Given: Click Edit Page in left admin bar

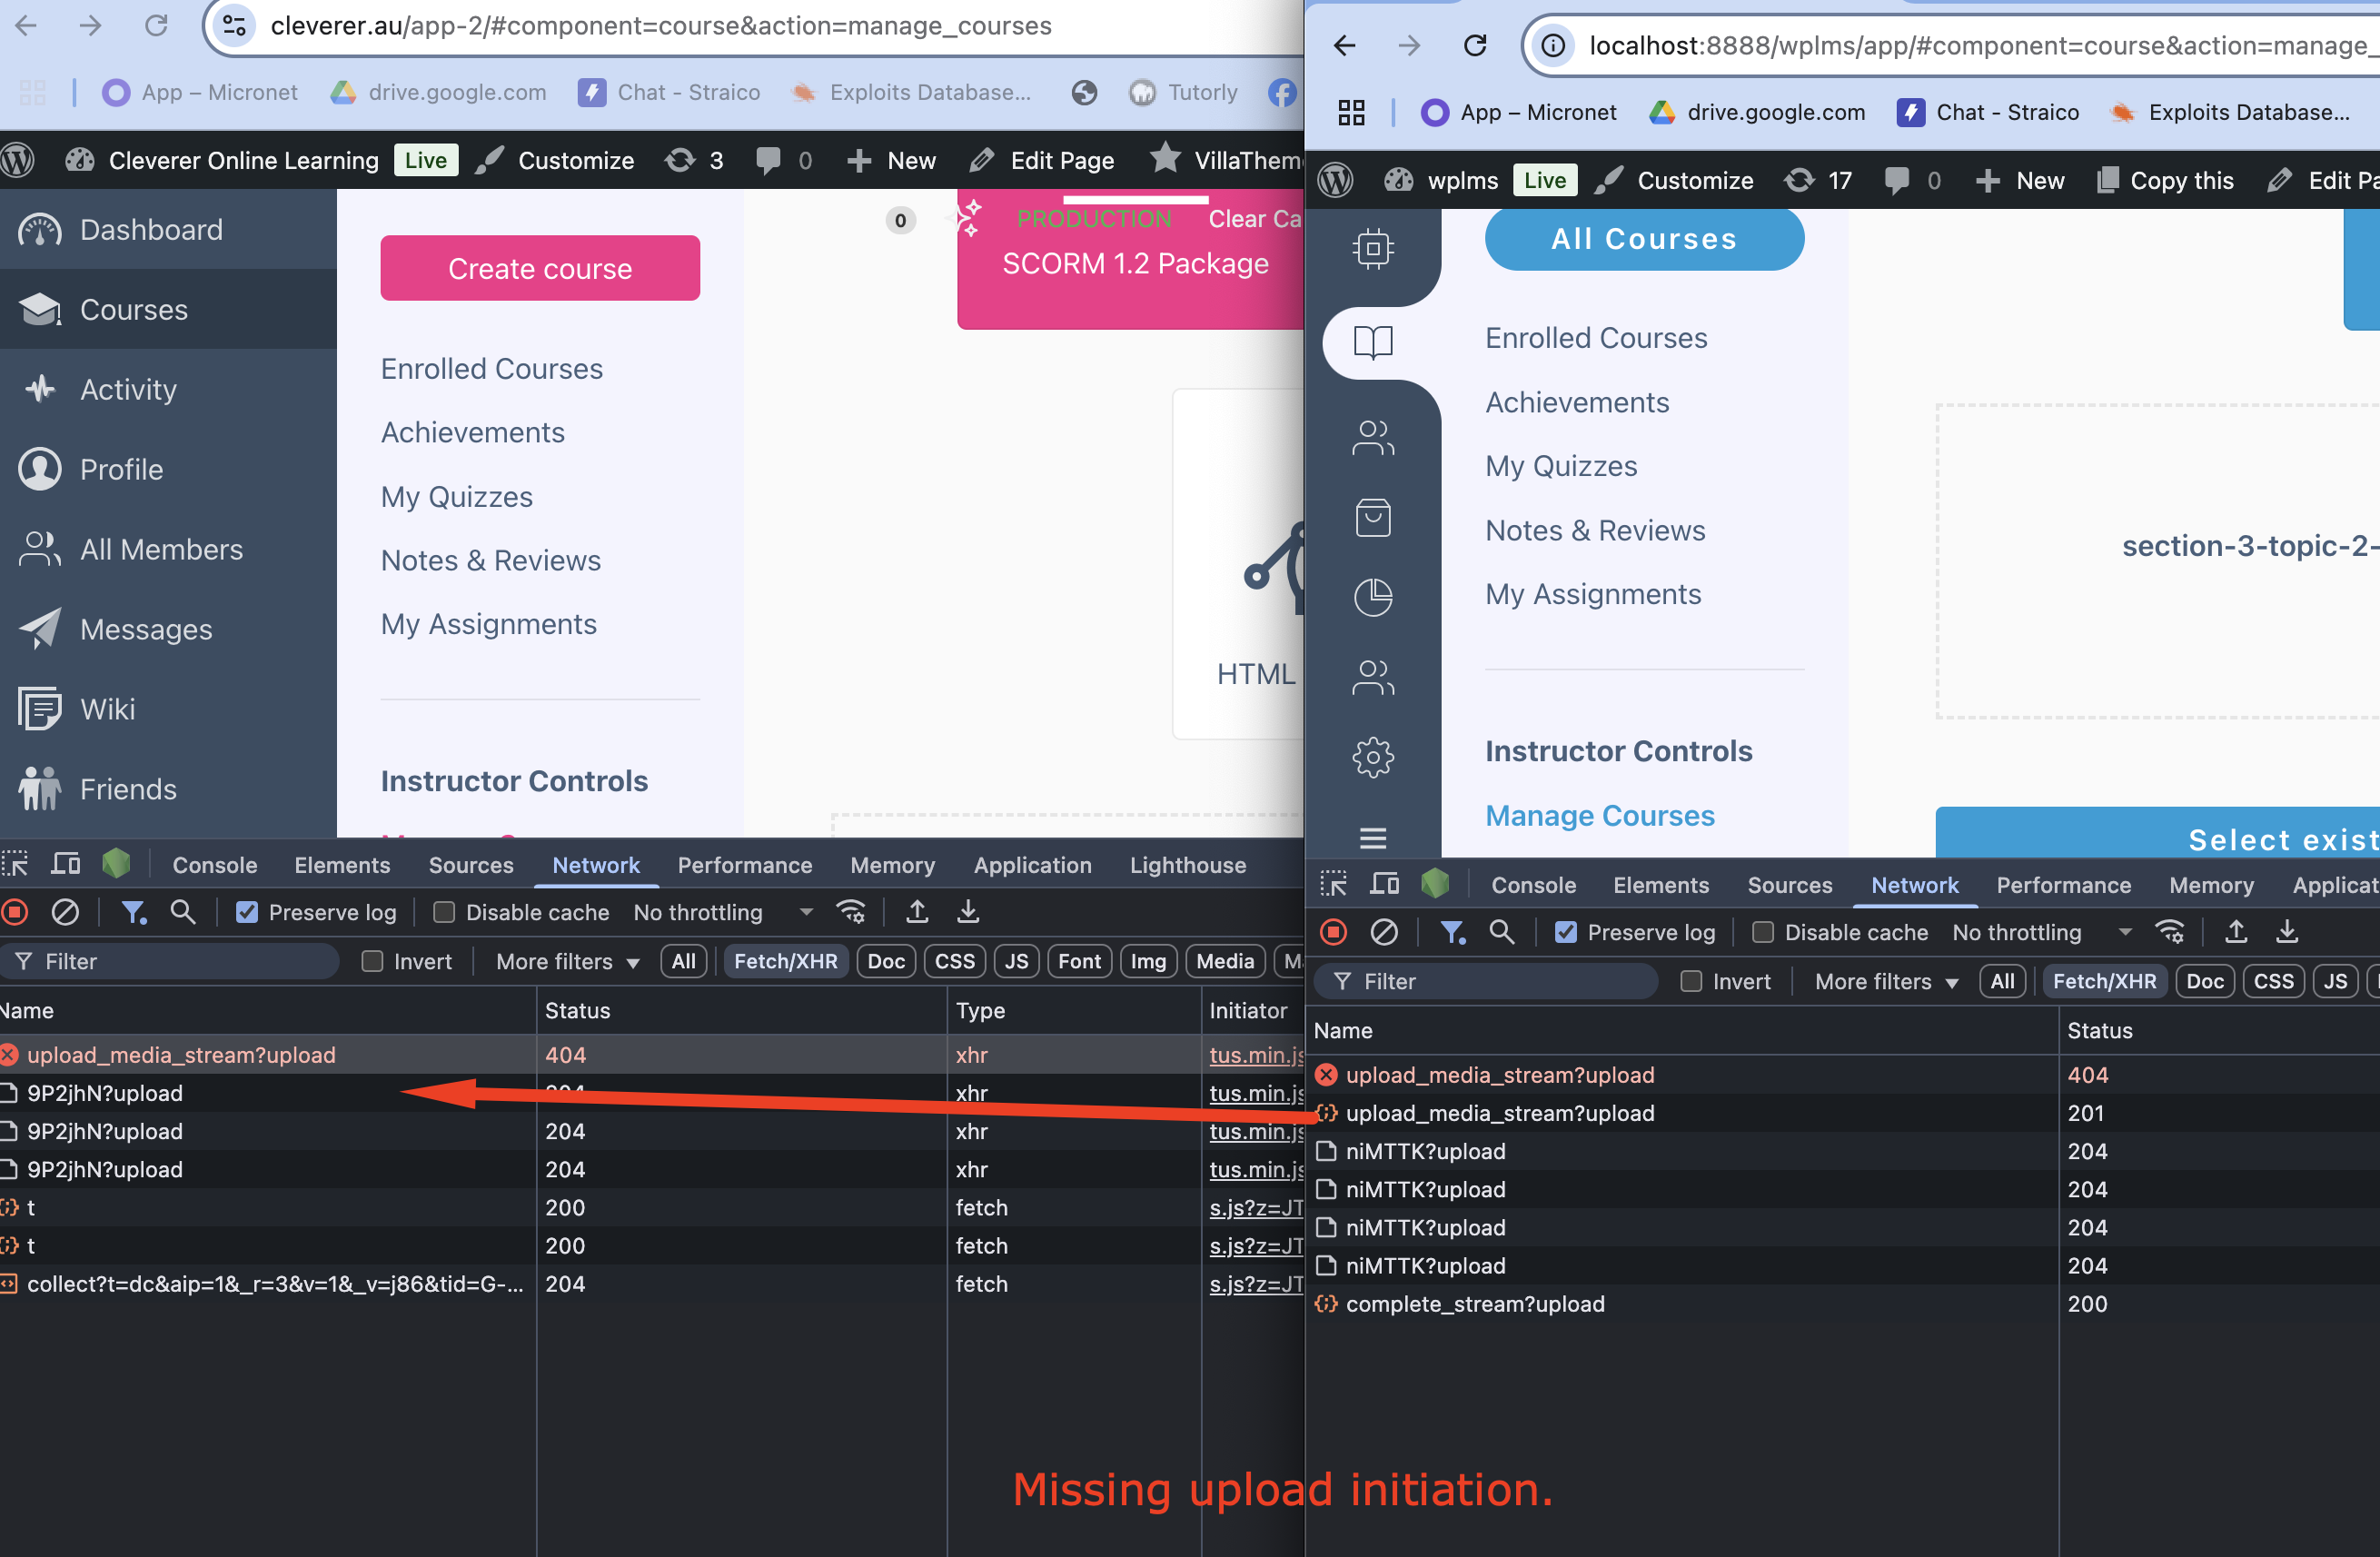Looking at the screenshot, I should (1042, 160).
